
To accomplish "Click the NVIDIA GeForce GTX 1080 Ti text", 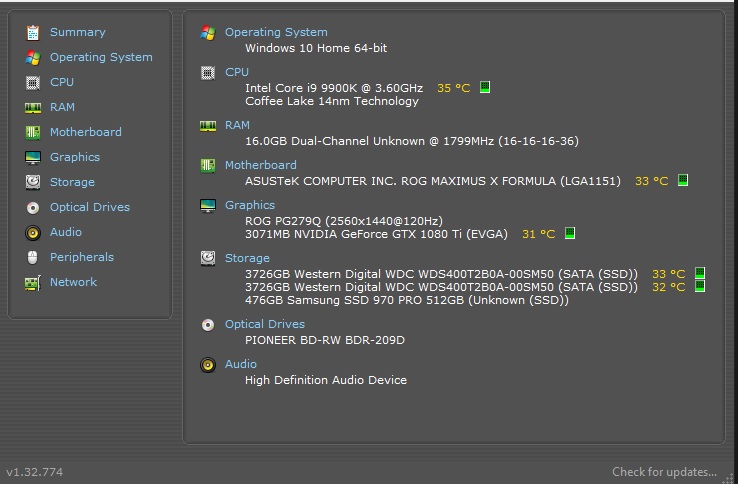I will pos(376,234).
